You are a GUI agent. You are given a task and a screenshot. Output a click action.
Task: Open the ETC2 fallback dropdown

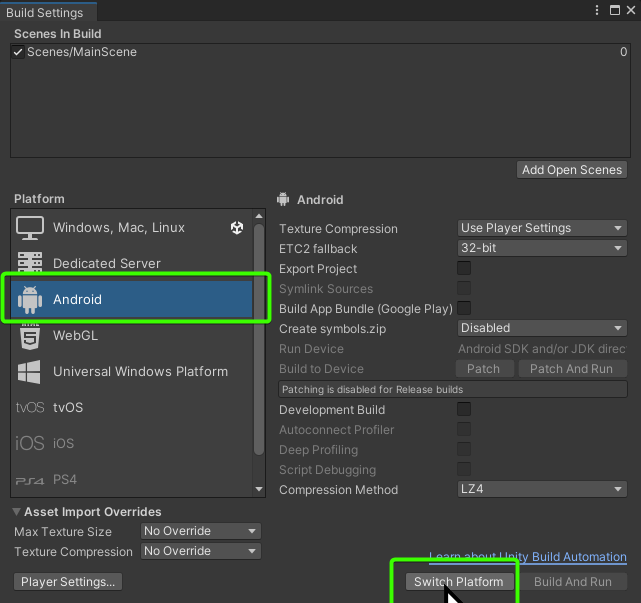tap(542, 248)
